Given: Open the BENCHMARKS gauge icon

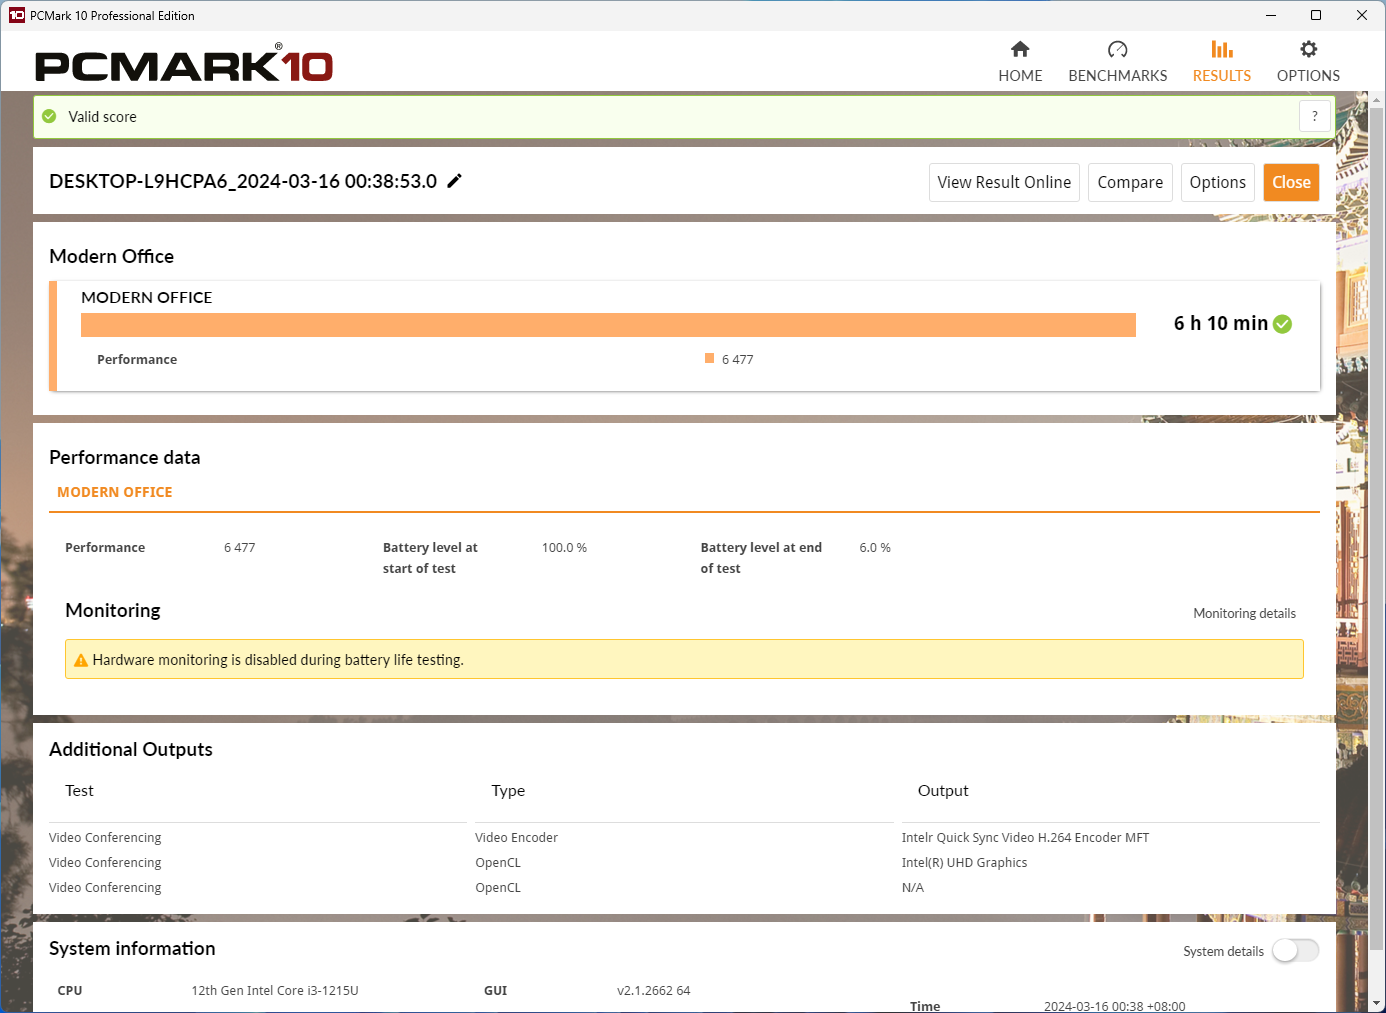Looking at the screenshot, I should click(1118, 49).
